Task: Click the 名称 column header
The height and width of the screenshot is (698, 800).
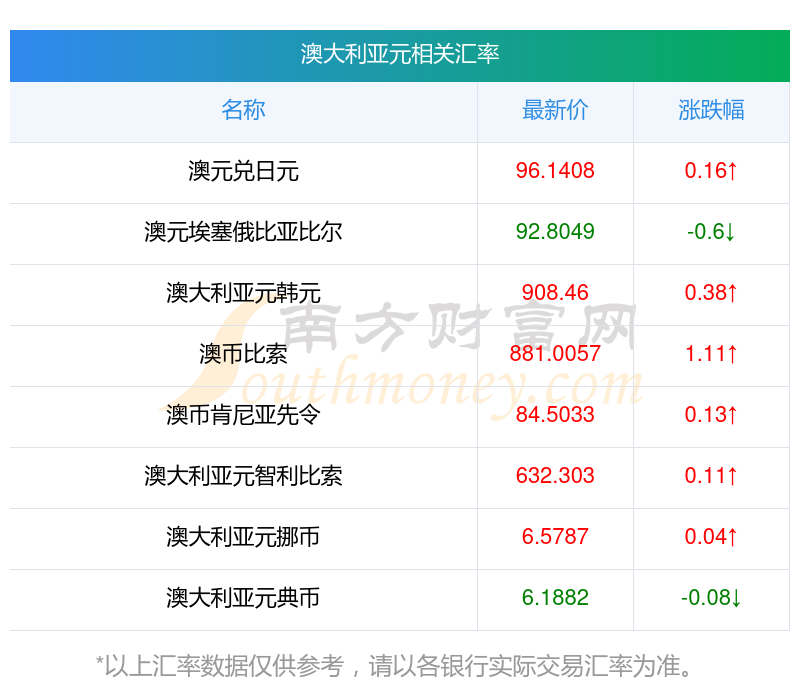Action: [x=243, y=110]
